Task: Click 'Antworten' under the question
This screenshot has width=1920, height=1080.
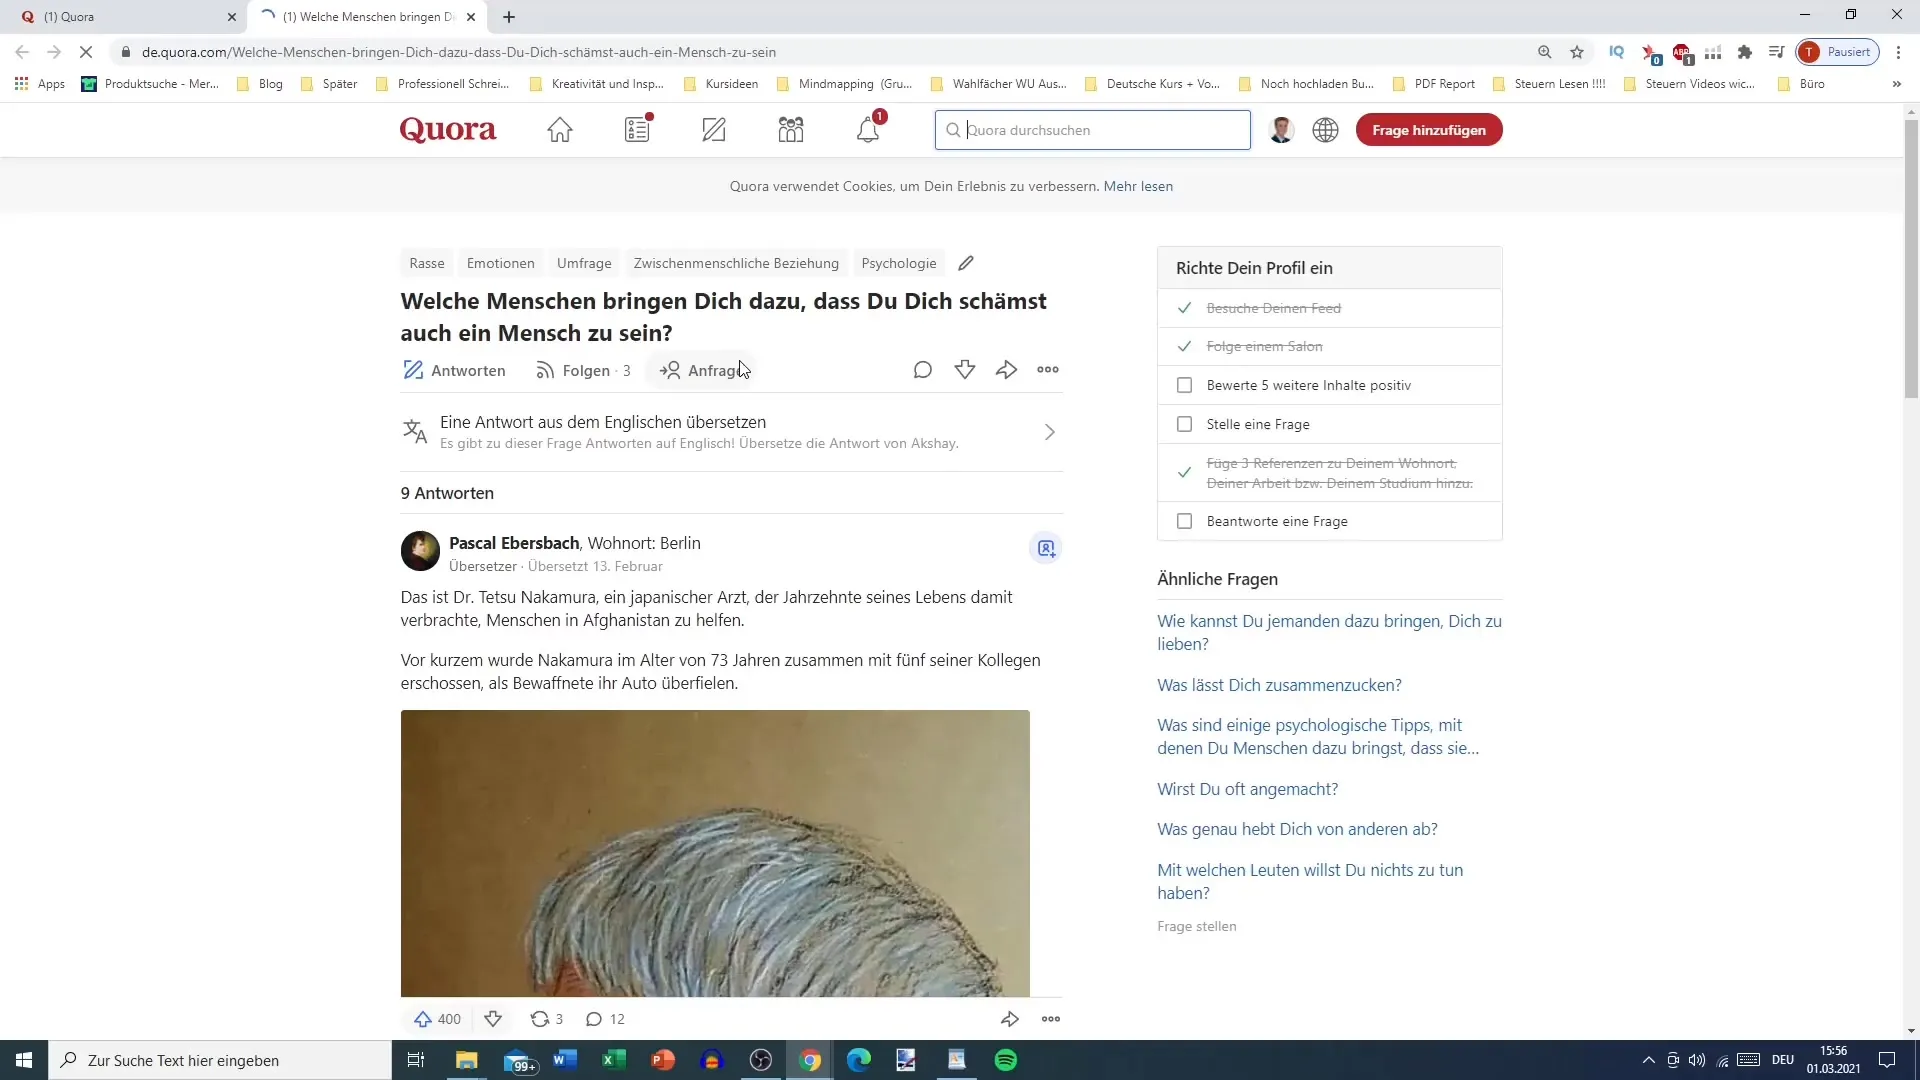Action: point(454,370)
